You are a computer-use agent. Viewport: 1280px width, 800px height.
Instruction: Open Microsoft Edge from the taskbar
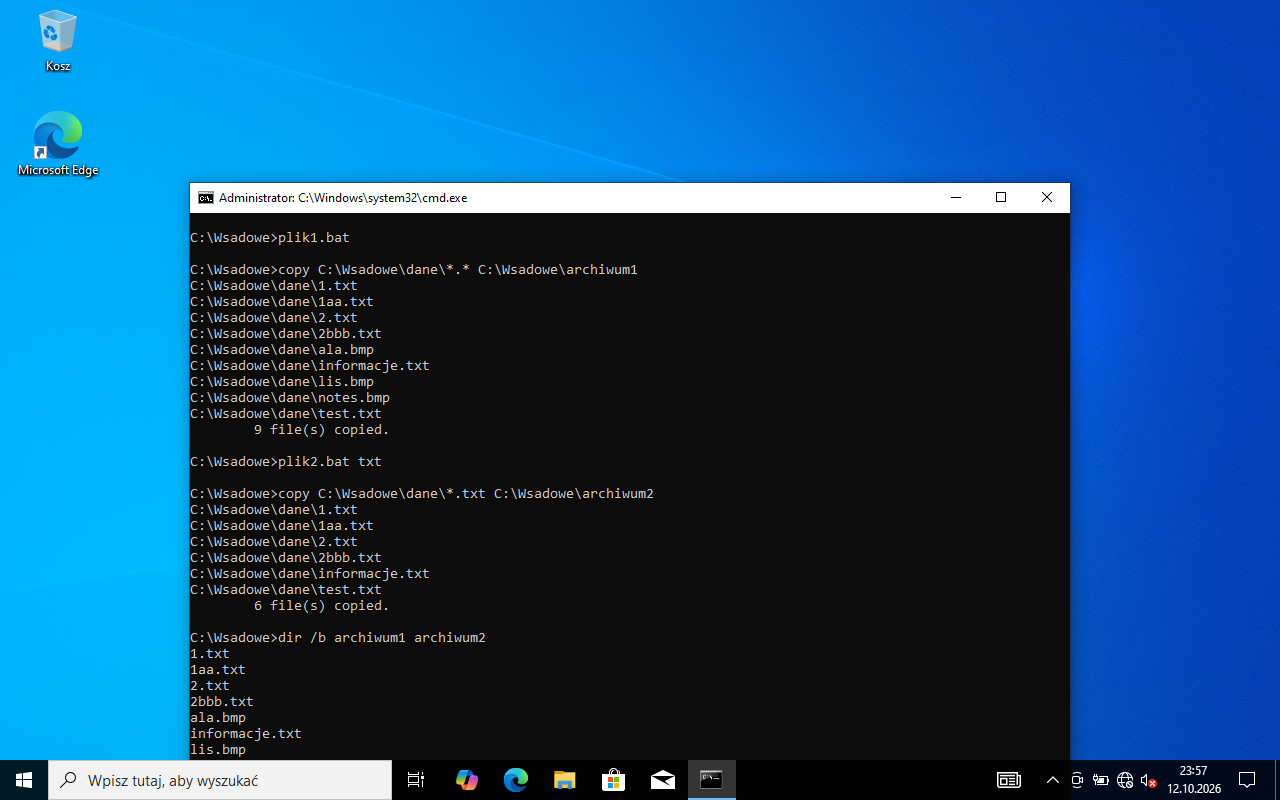(x=515, y=780)
